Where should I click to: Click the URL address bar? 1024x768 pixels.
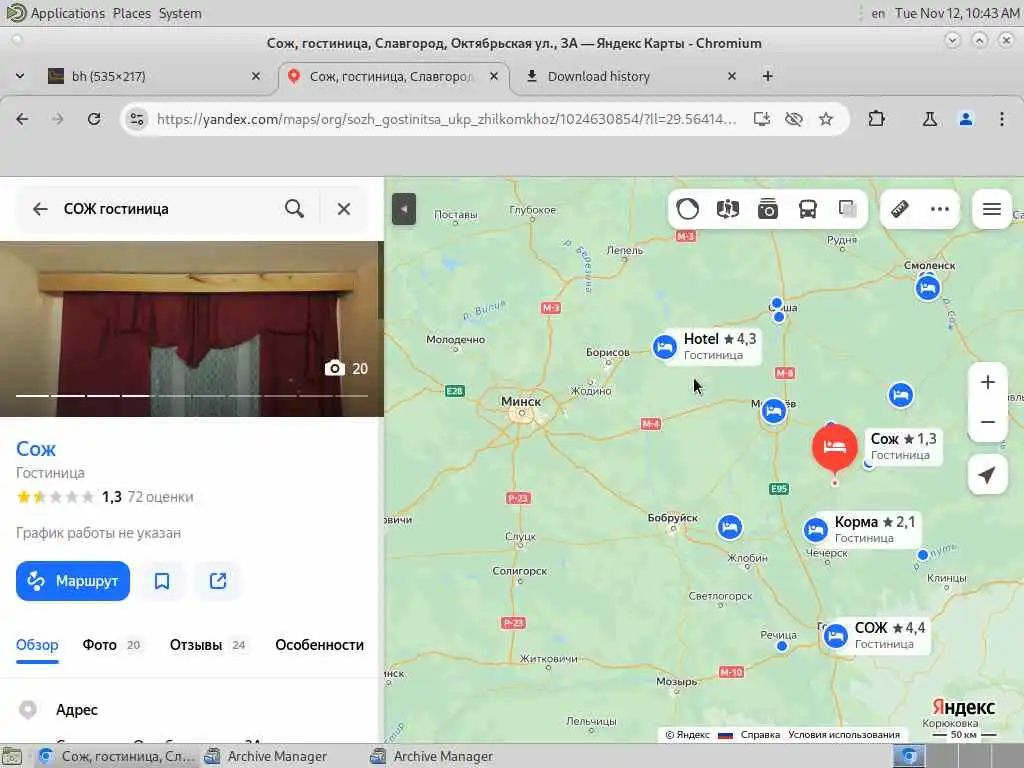[x=446, y=119]
